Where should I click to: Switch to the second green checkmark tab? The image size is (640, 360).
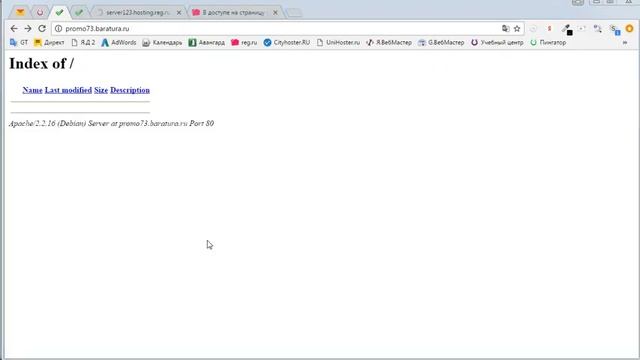[79, 12]
